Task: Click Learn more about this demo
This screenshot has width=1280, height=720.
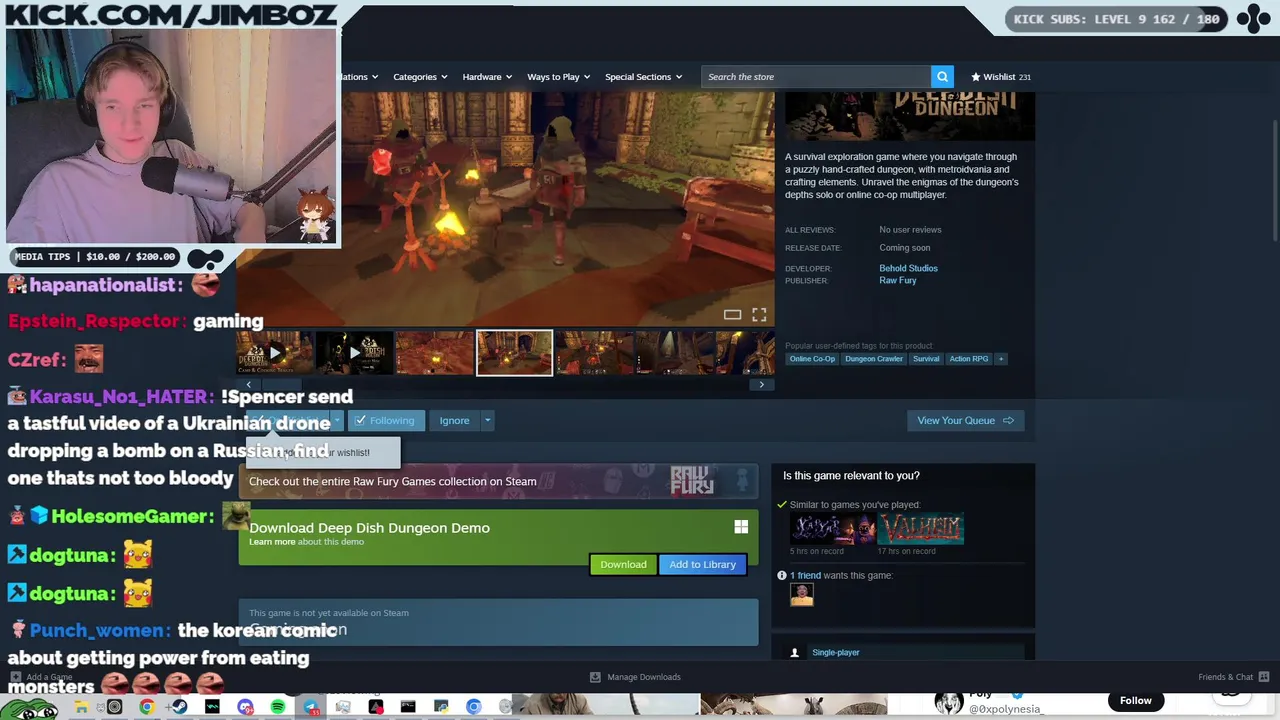Action: 272,542
